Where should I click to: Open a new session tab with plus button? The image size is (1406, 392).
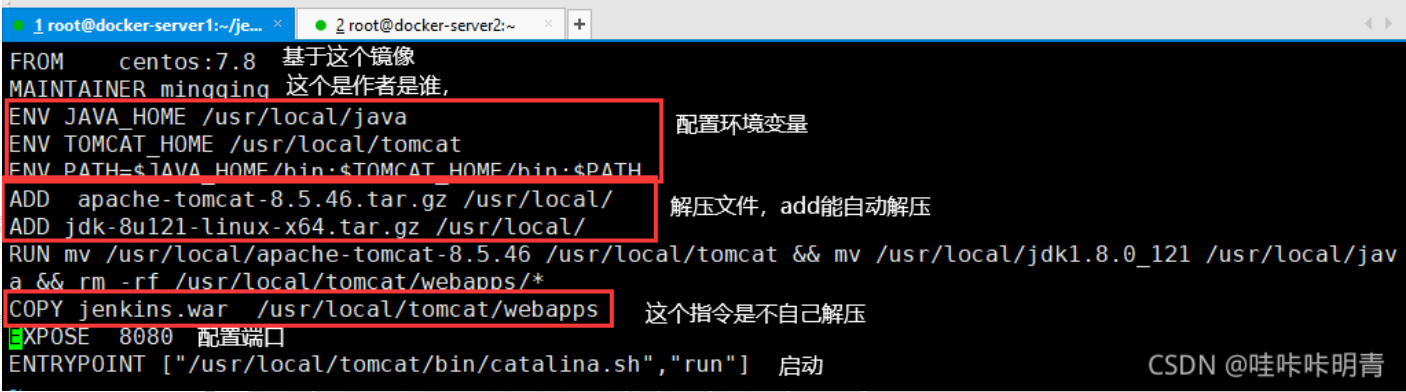[579, 23]
